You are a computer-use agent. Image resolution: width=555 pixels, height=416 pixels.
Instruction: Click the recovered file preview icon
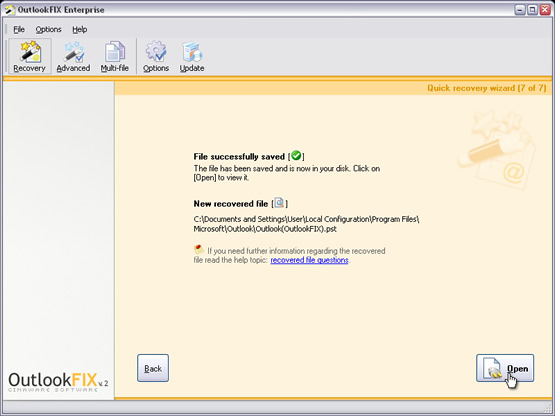tap(279, 203)
